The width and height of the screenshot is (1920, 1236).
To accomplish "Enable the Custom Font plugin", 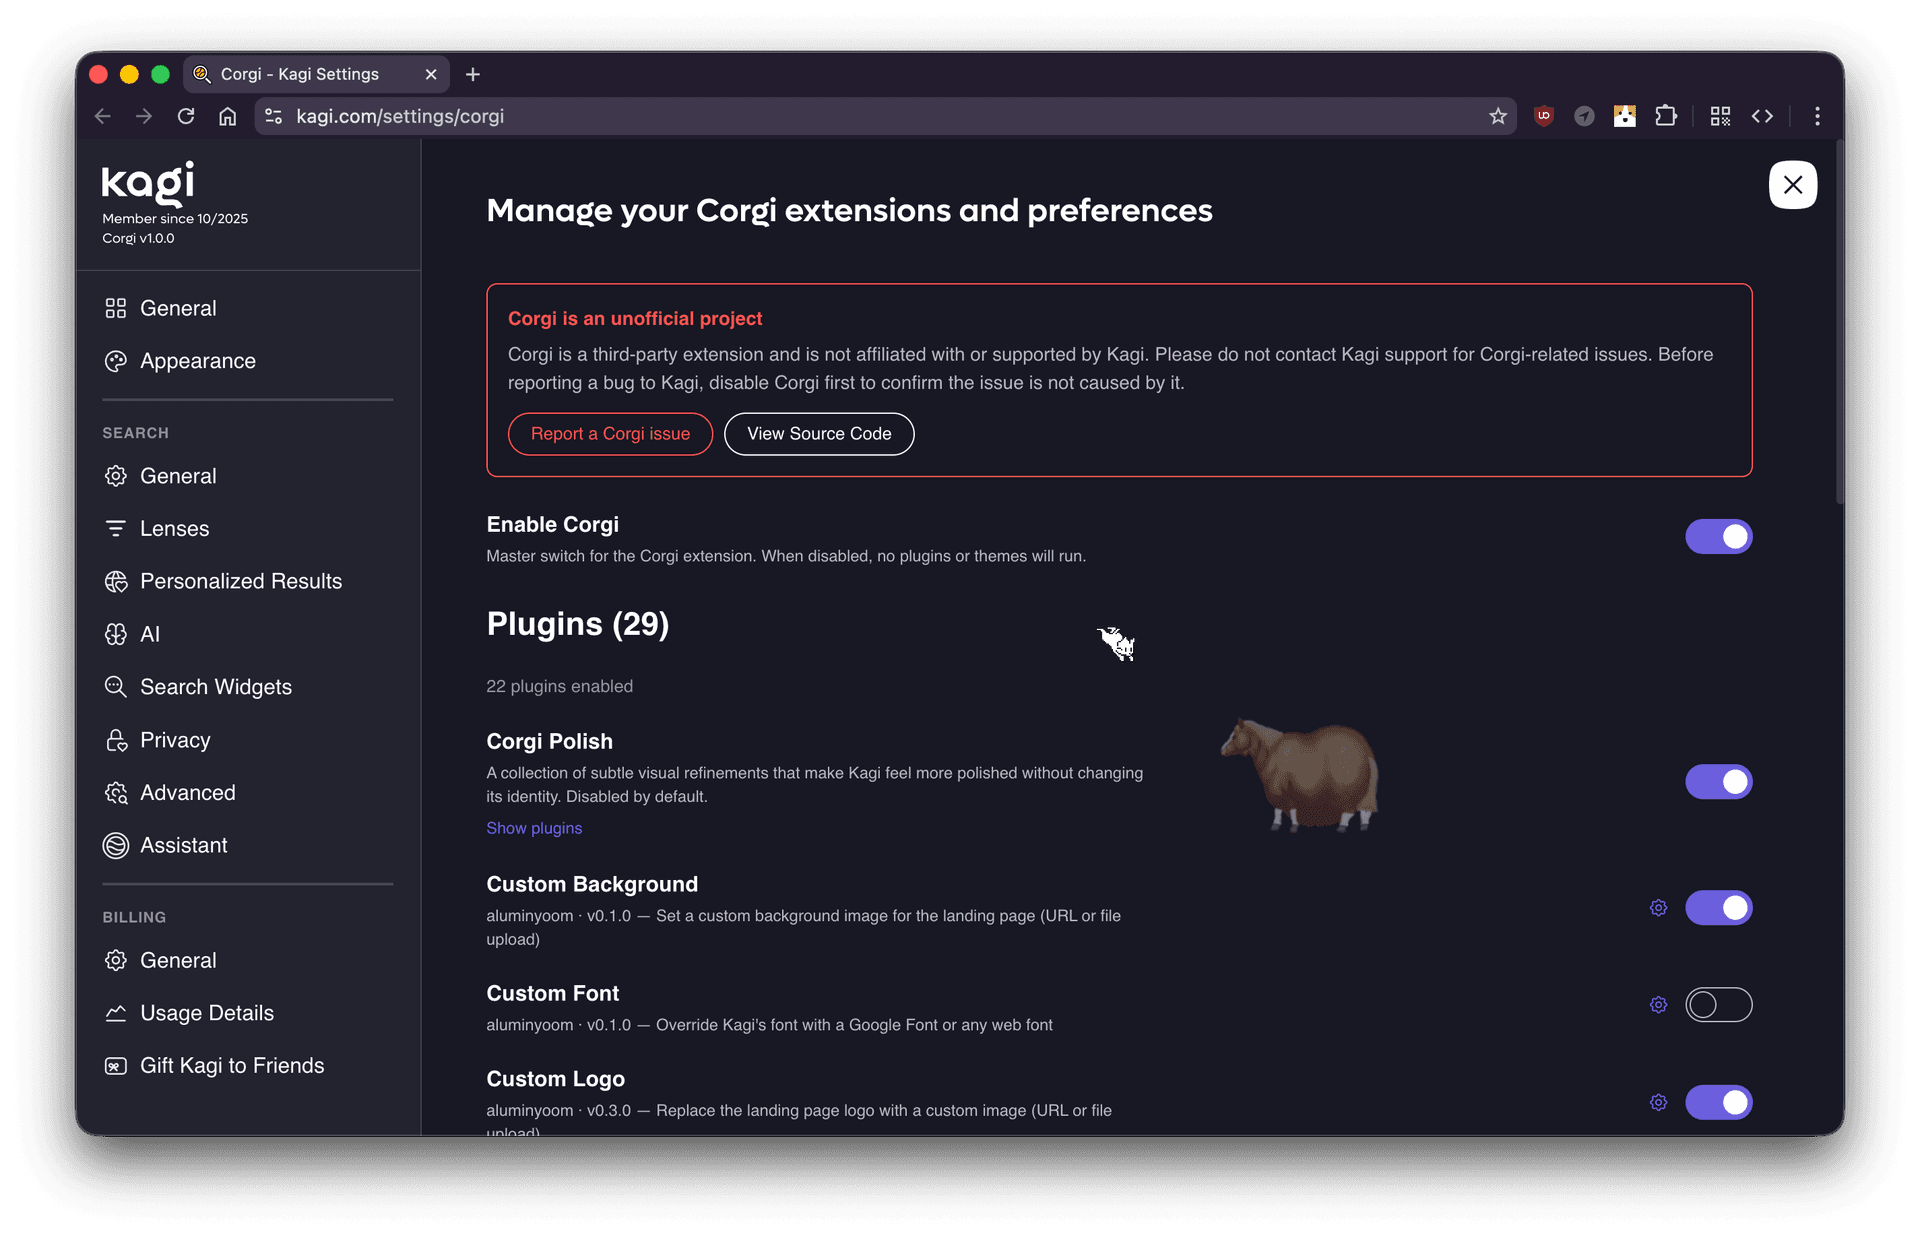I will (x=1718, y=1005).
